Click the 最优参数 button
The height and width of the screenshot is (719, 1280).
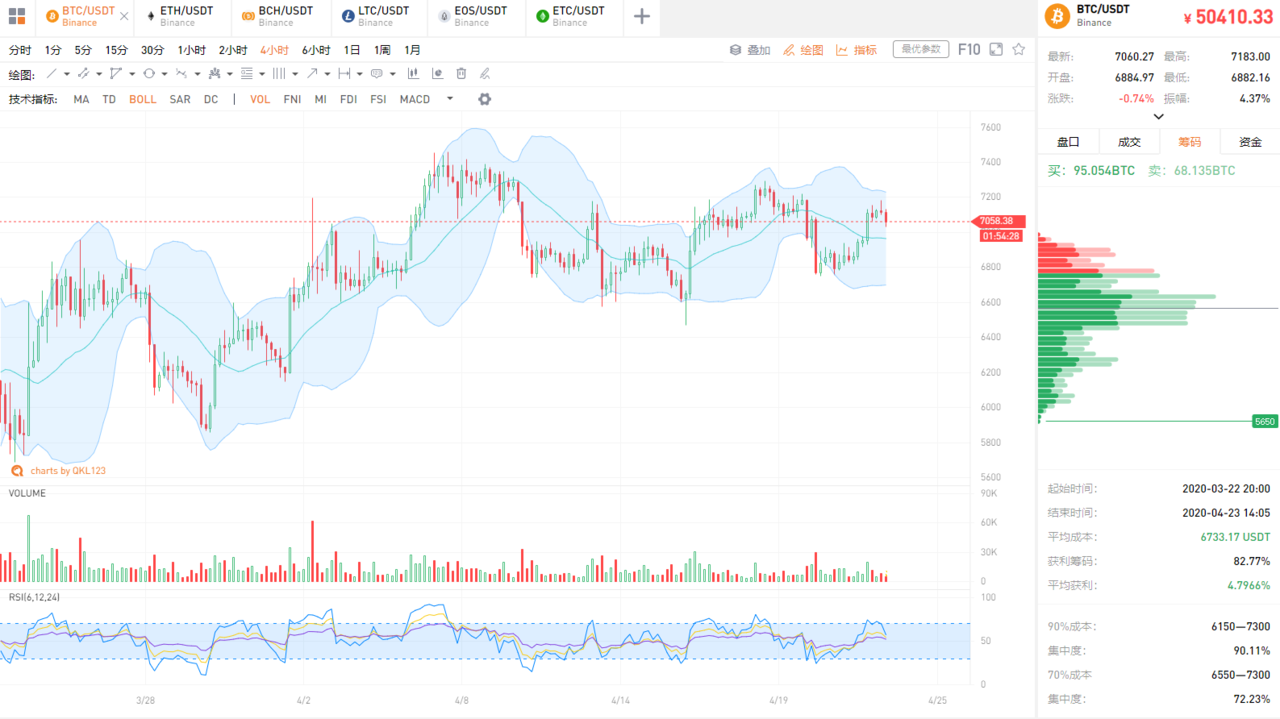pos(921,49)
